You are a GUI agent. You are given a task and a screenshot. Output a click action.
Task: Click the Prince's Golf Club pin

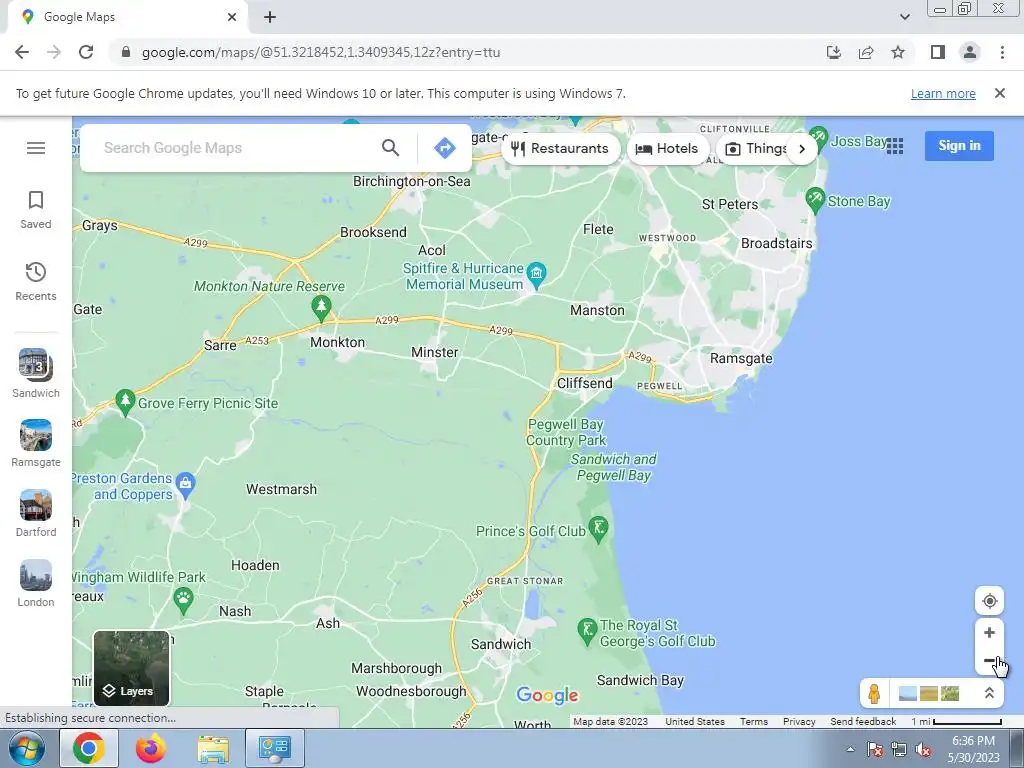[598, 529]
